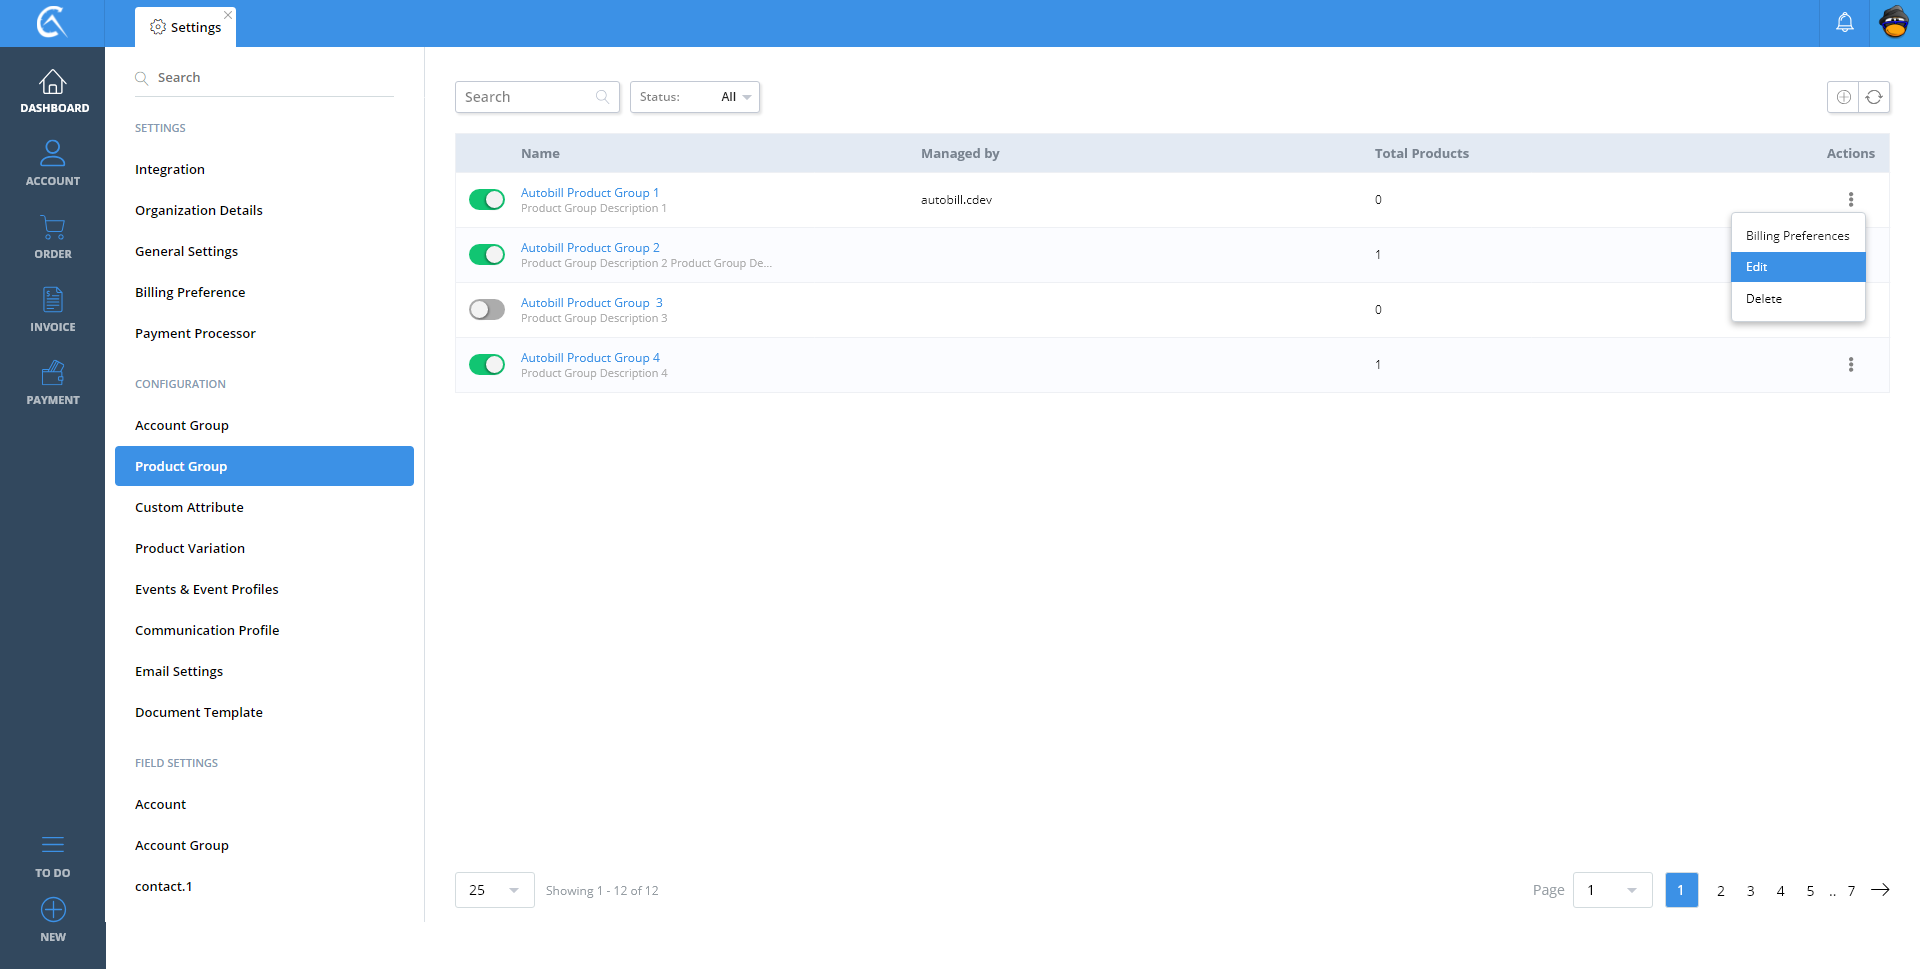The image size is (1920, 969).
Task: Open the rows-per-page 25 dropdown
Action: click(494, 890)
